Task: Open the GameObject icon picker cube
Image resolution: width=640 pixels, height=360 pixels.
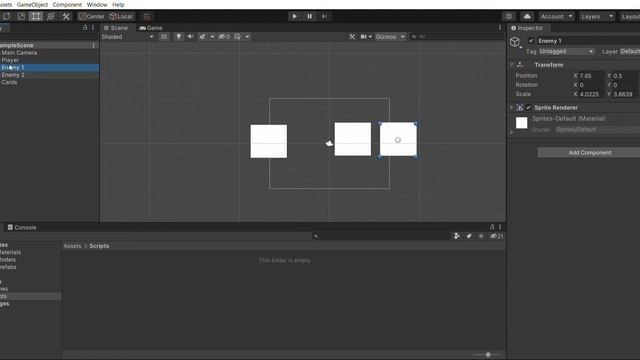Action: click(515, 42)
